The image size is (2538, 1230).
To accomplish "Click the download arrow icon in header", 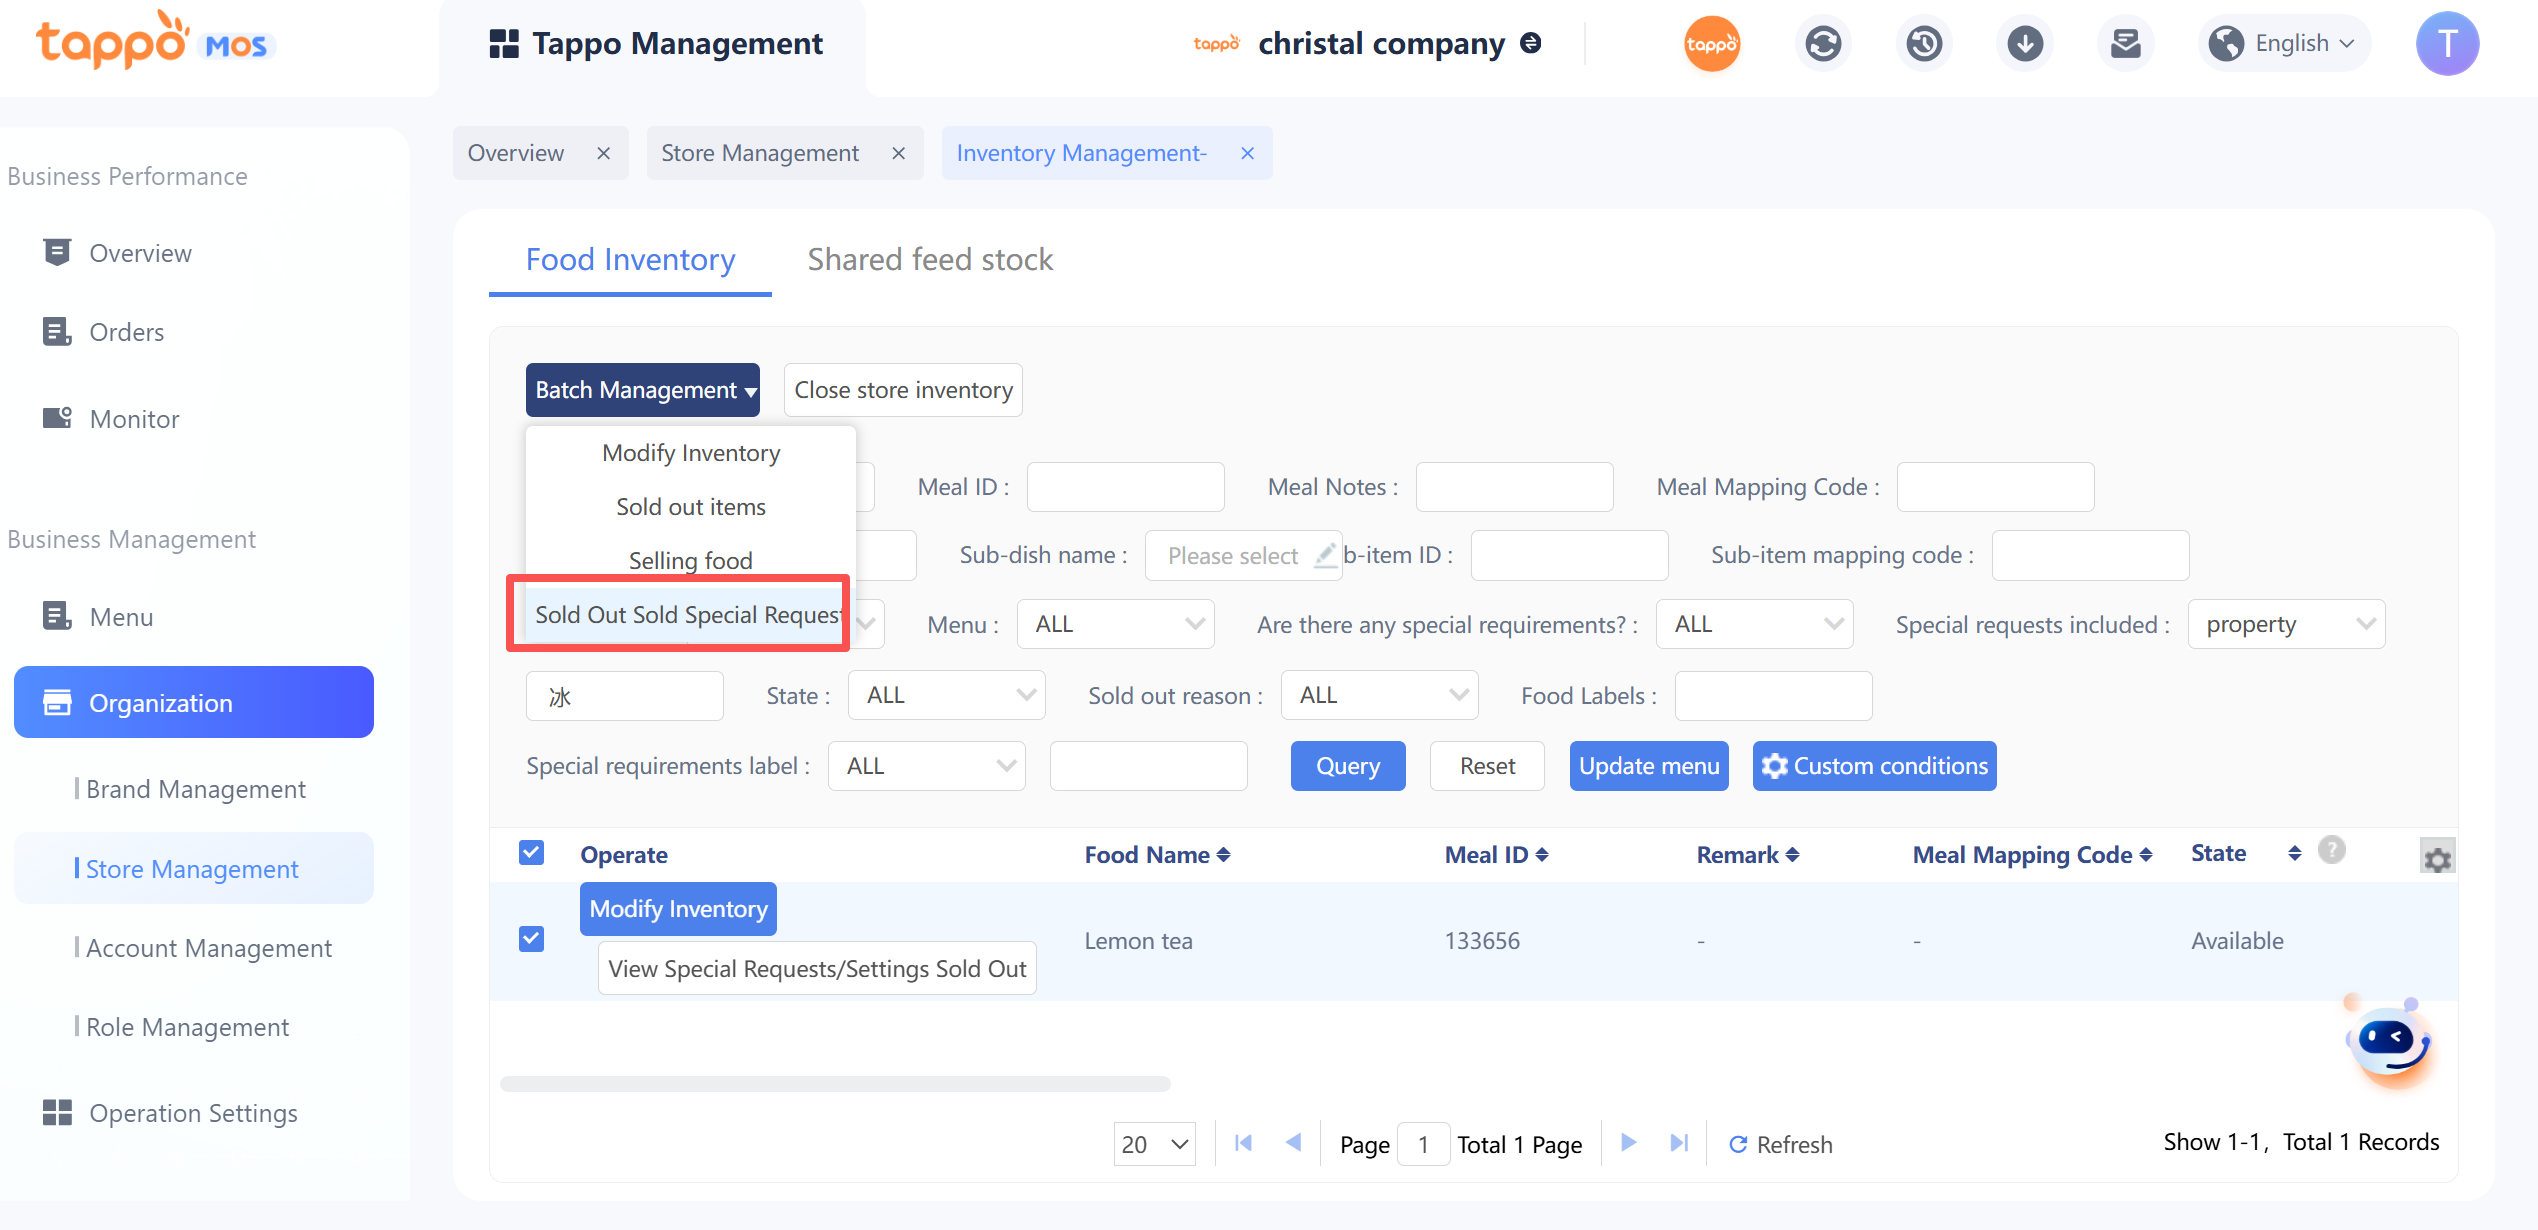I will pyautogui.click(x=2025, y=44).
